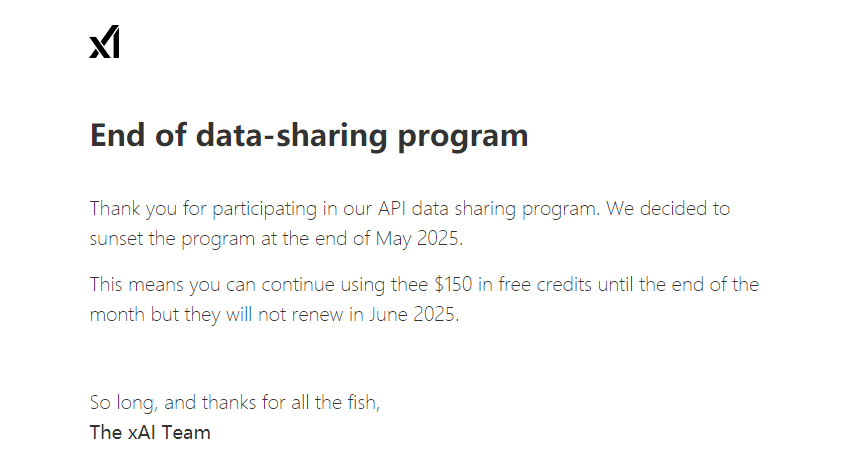Click the "$150" amount text
846x466 pixels.
point(453,284)
